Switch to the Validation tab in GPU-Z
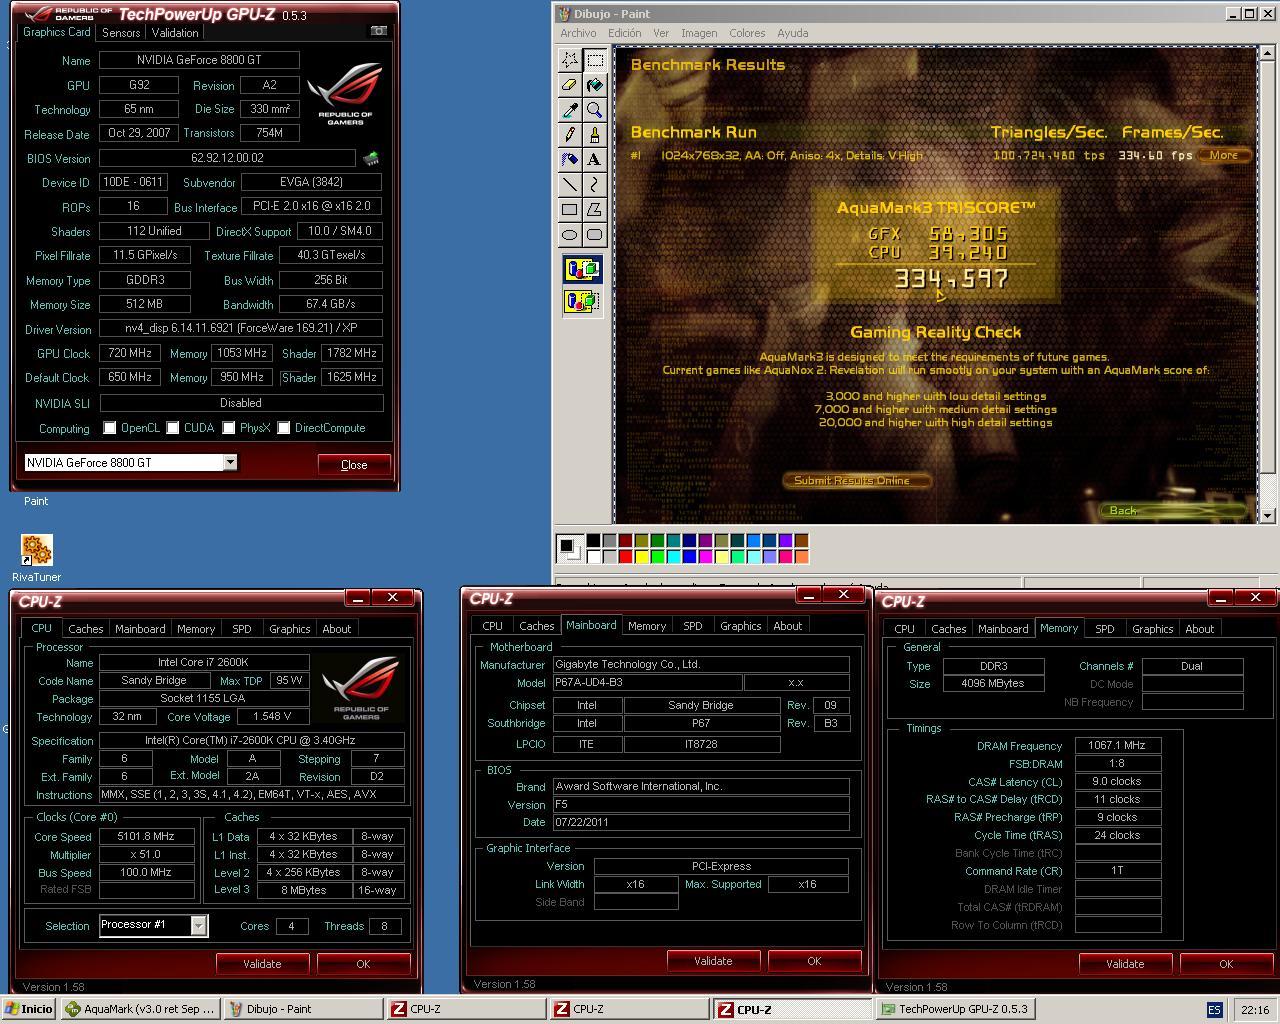1280x1024 pixels. (175, 33)
